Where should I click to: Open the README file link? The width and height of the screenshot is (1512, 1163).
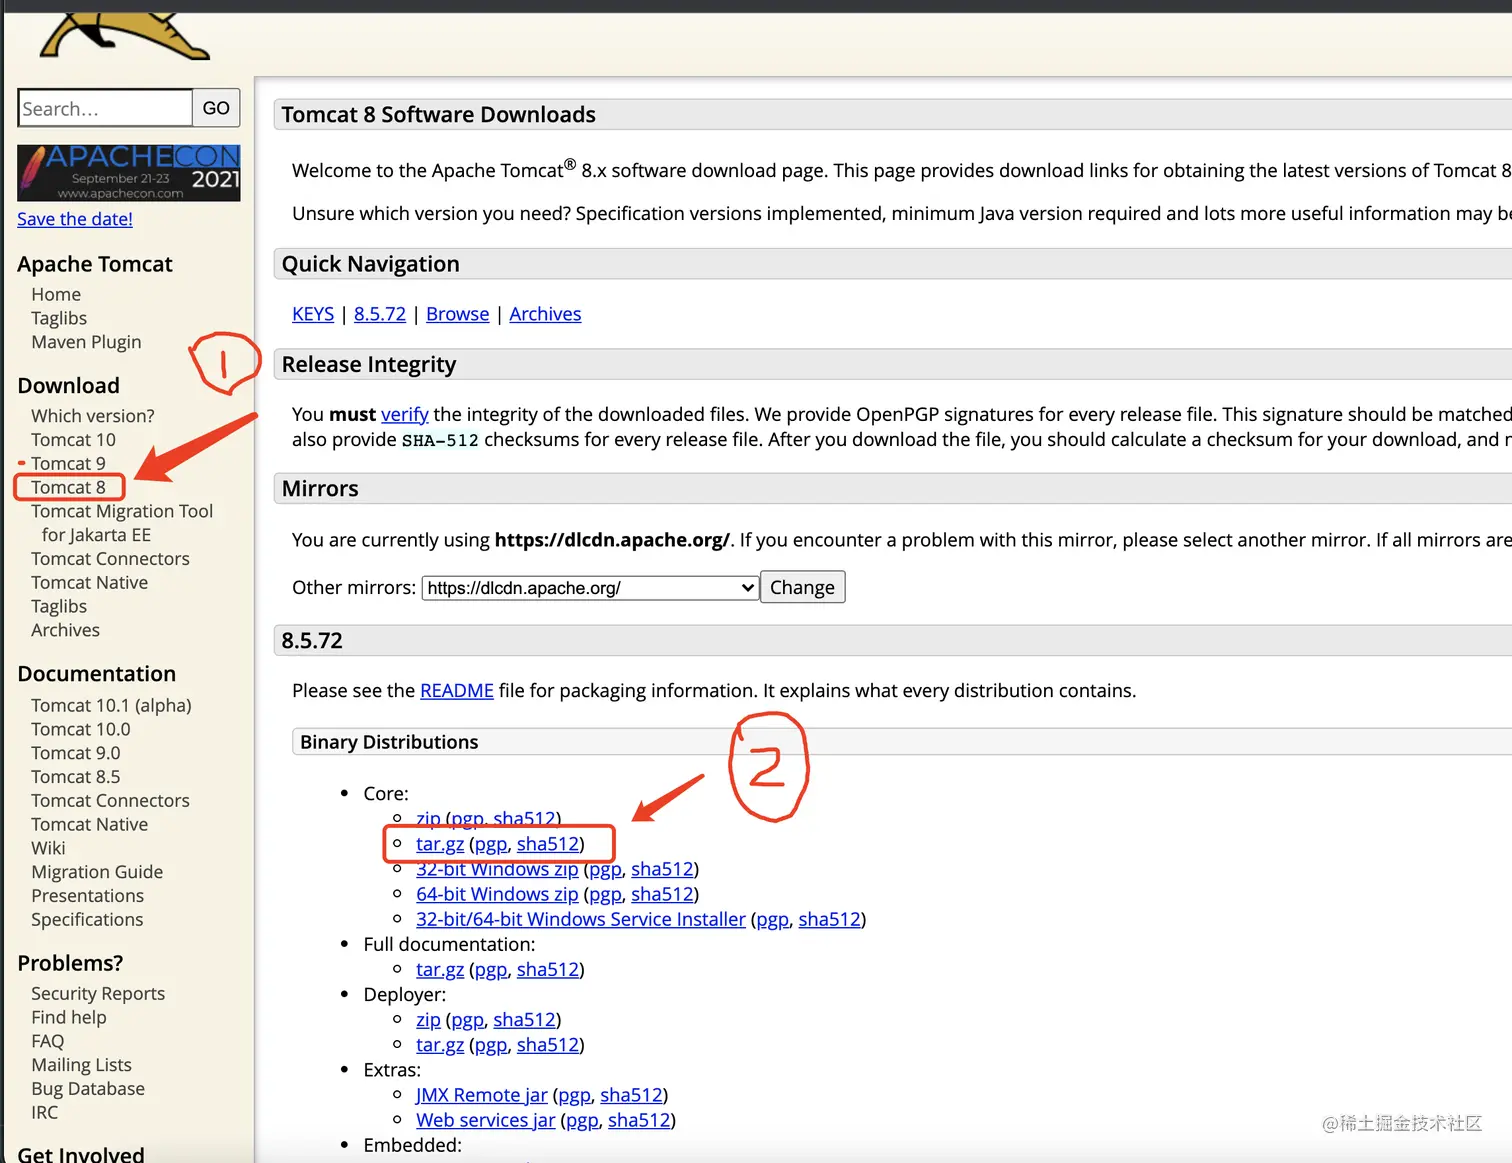click(x=457, y=691)
